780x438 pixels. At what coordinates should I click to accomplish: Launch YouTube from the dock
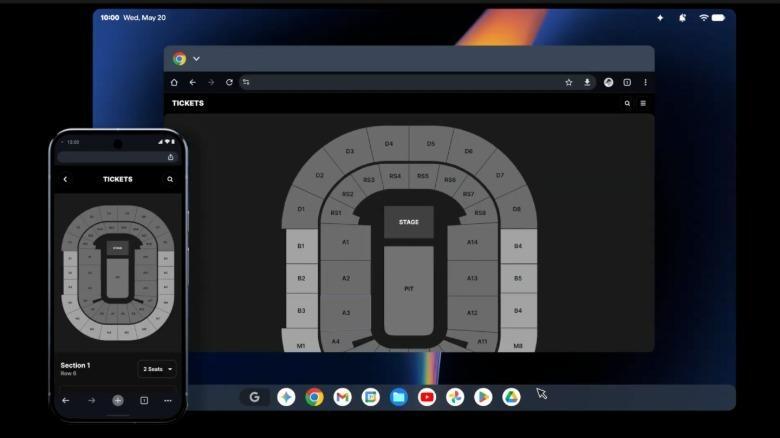427,397
